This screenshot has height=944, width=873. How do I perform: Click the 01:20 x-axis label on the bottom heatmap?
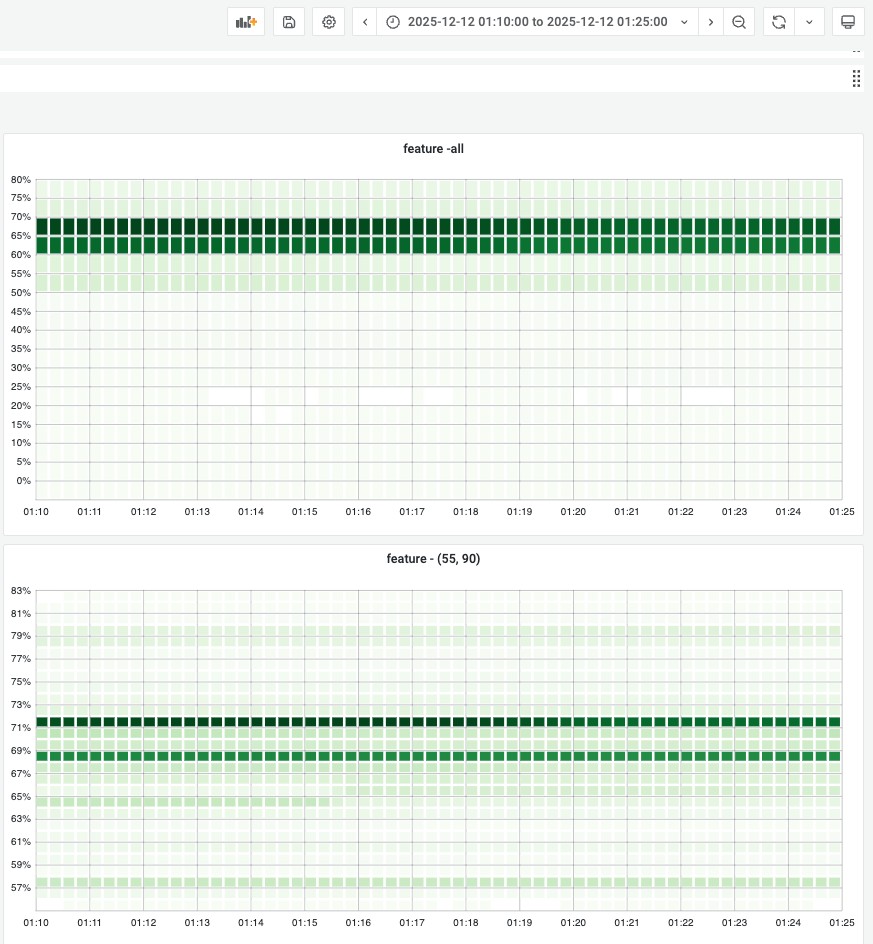click(x=573, y=922)
